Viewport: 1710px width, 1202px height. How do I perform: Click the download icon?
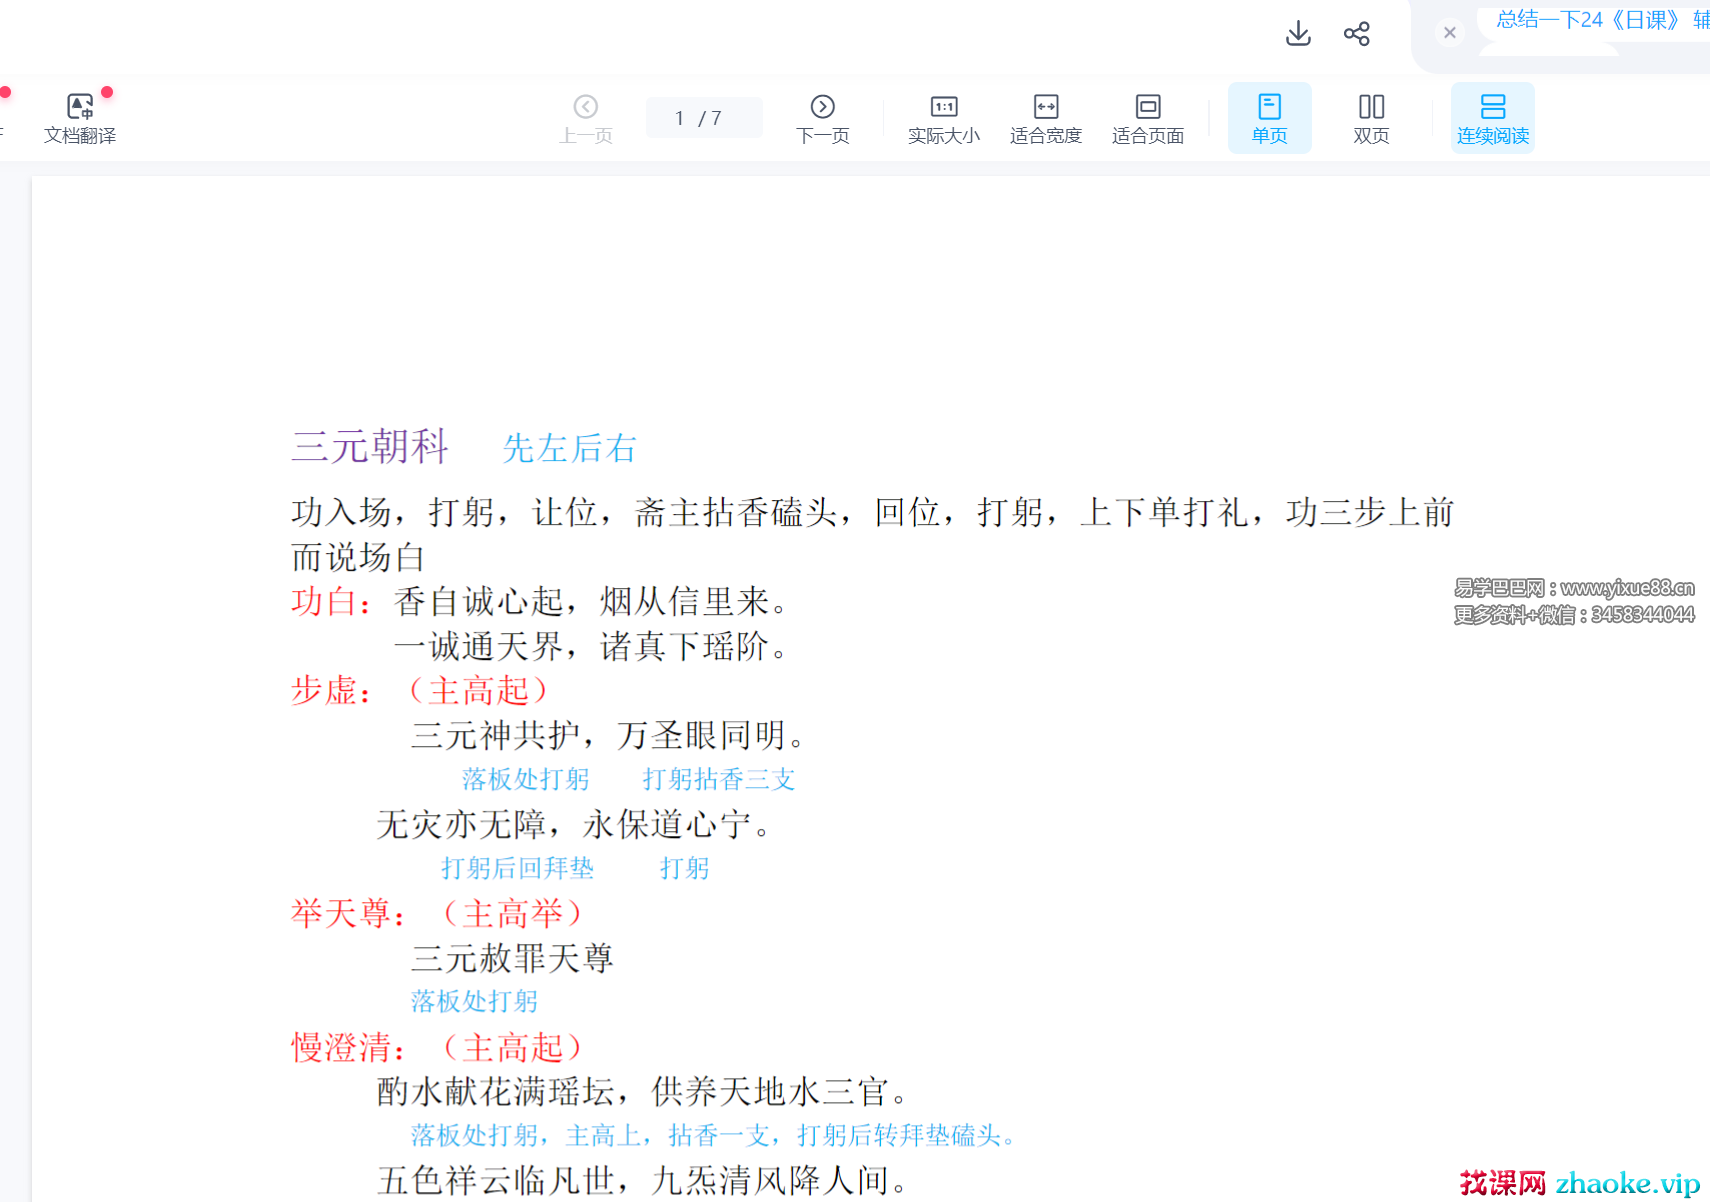coord(1297,33)
